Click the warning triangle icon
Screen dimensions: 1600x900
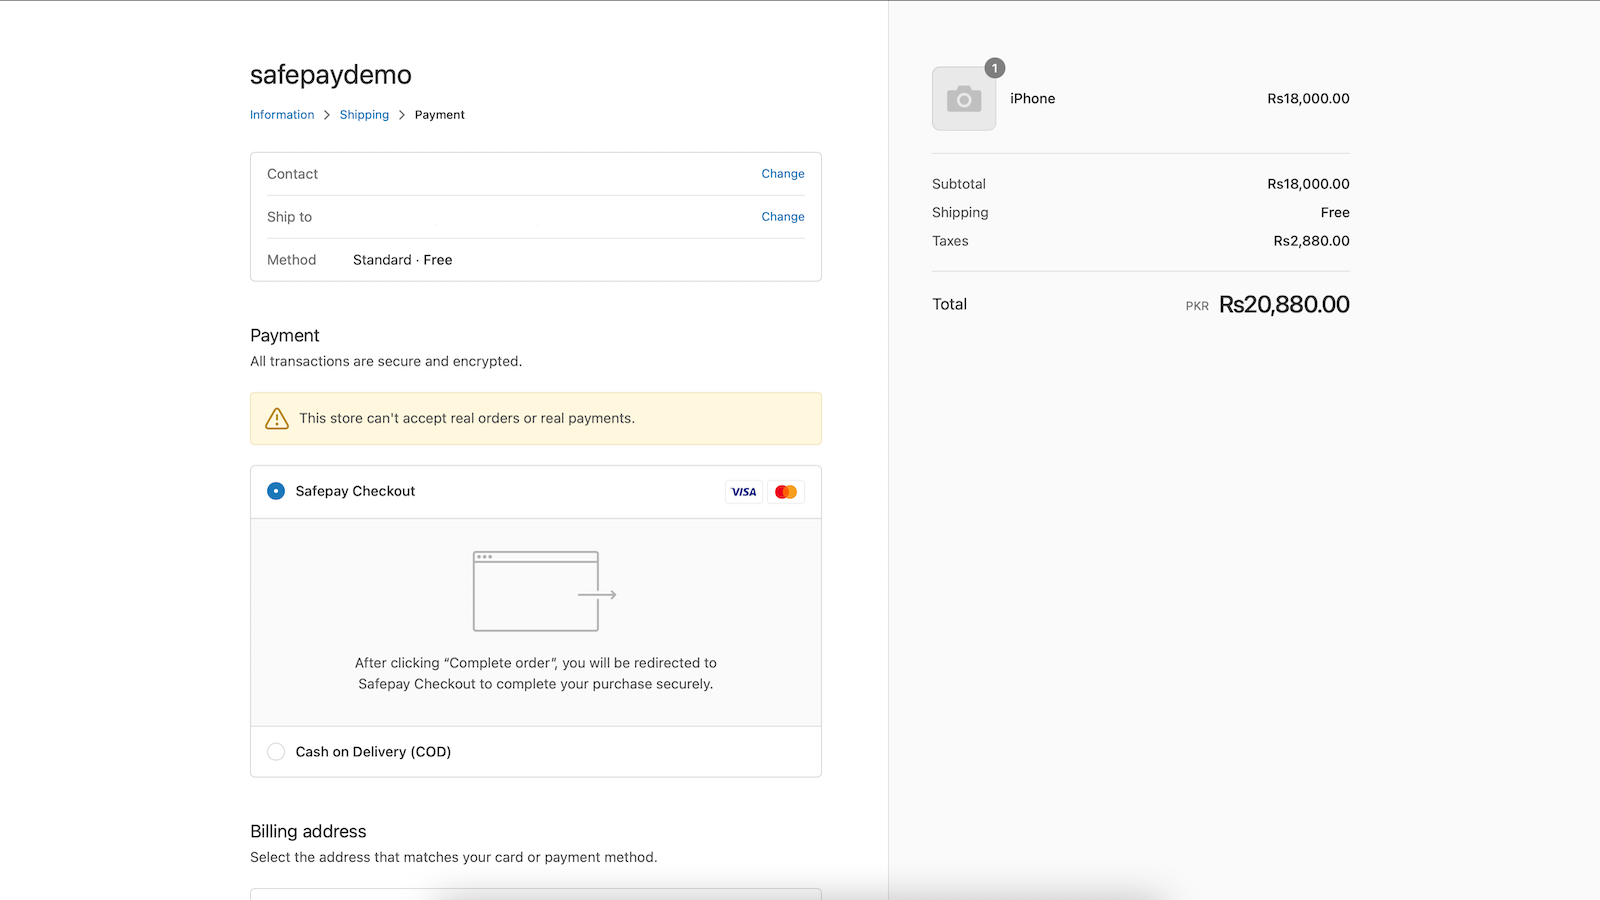pos(277,418)
